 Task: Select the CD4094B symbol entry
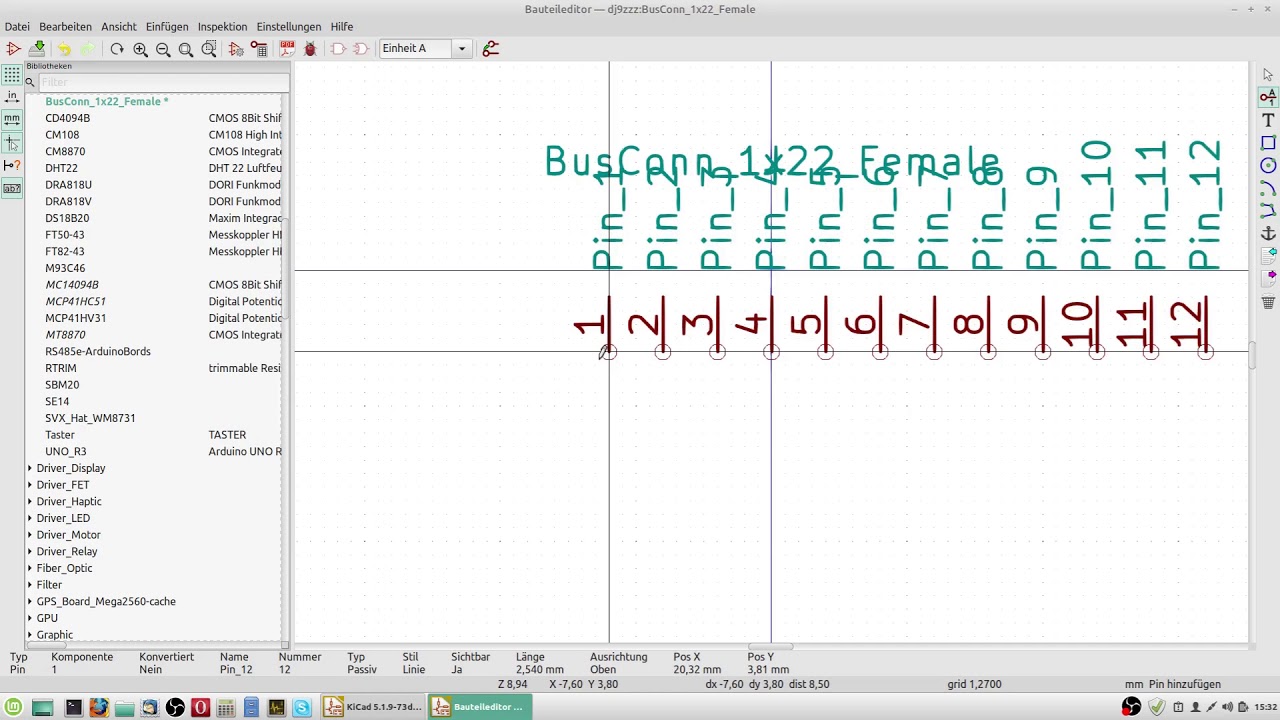(68, 118)
